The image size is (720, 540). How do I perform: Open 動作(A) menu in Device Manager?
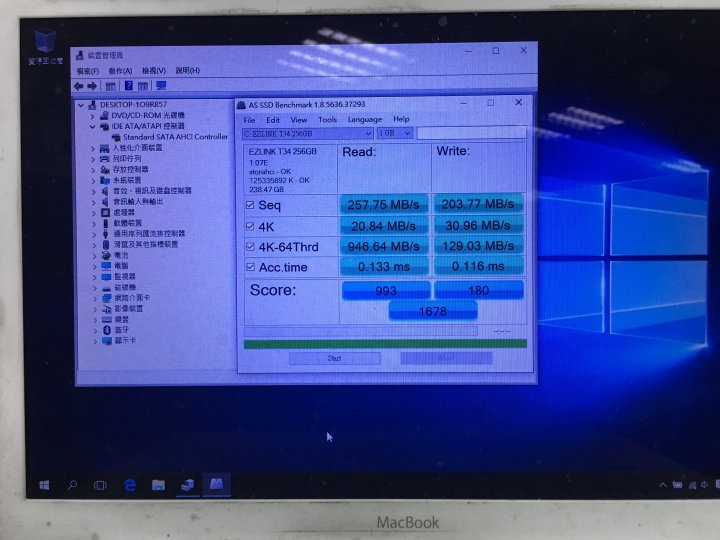tap(120, 71)
